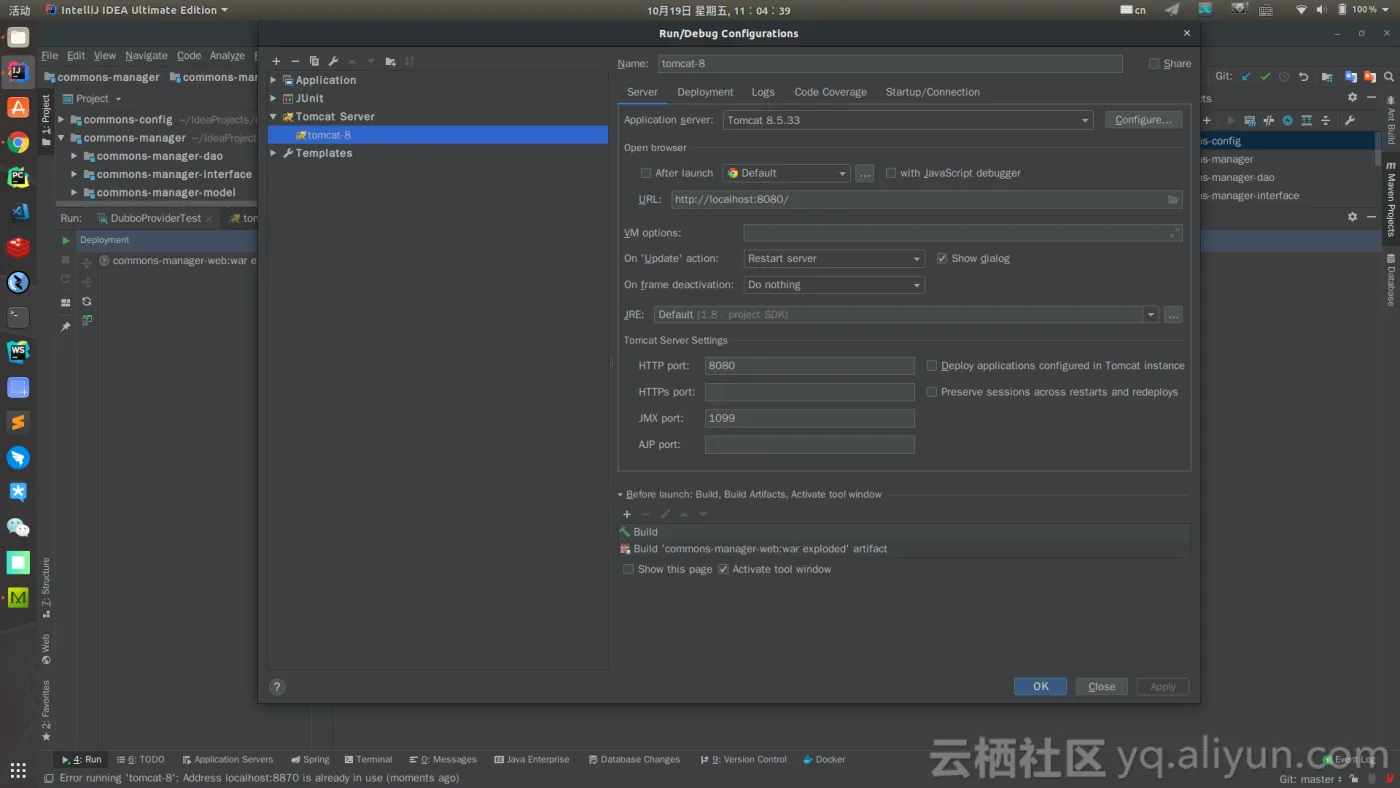The height and width of the screenshot is (788, 1400).
Task: Uncheck the Show dialog checkbox
Action: coord(942,259)
